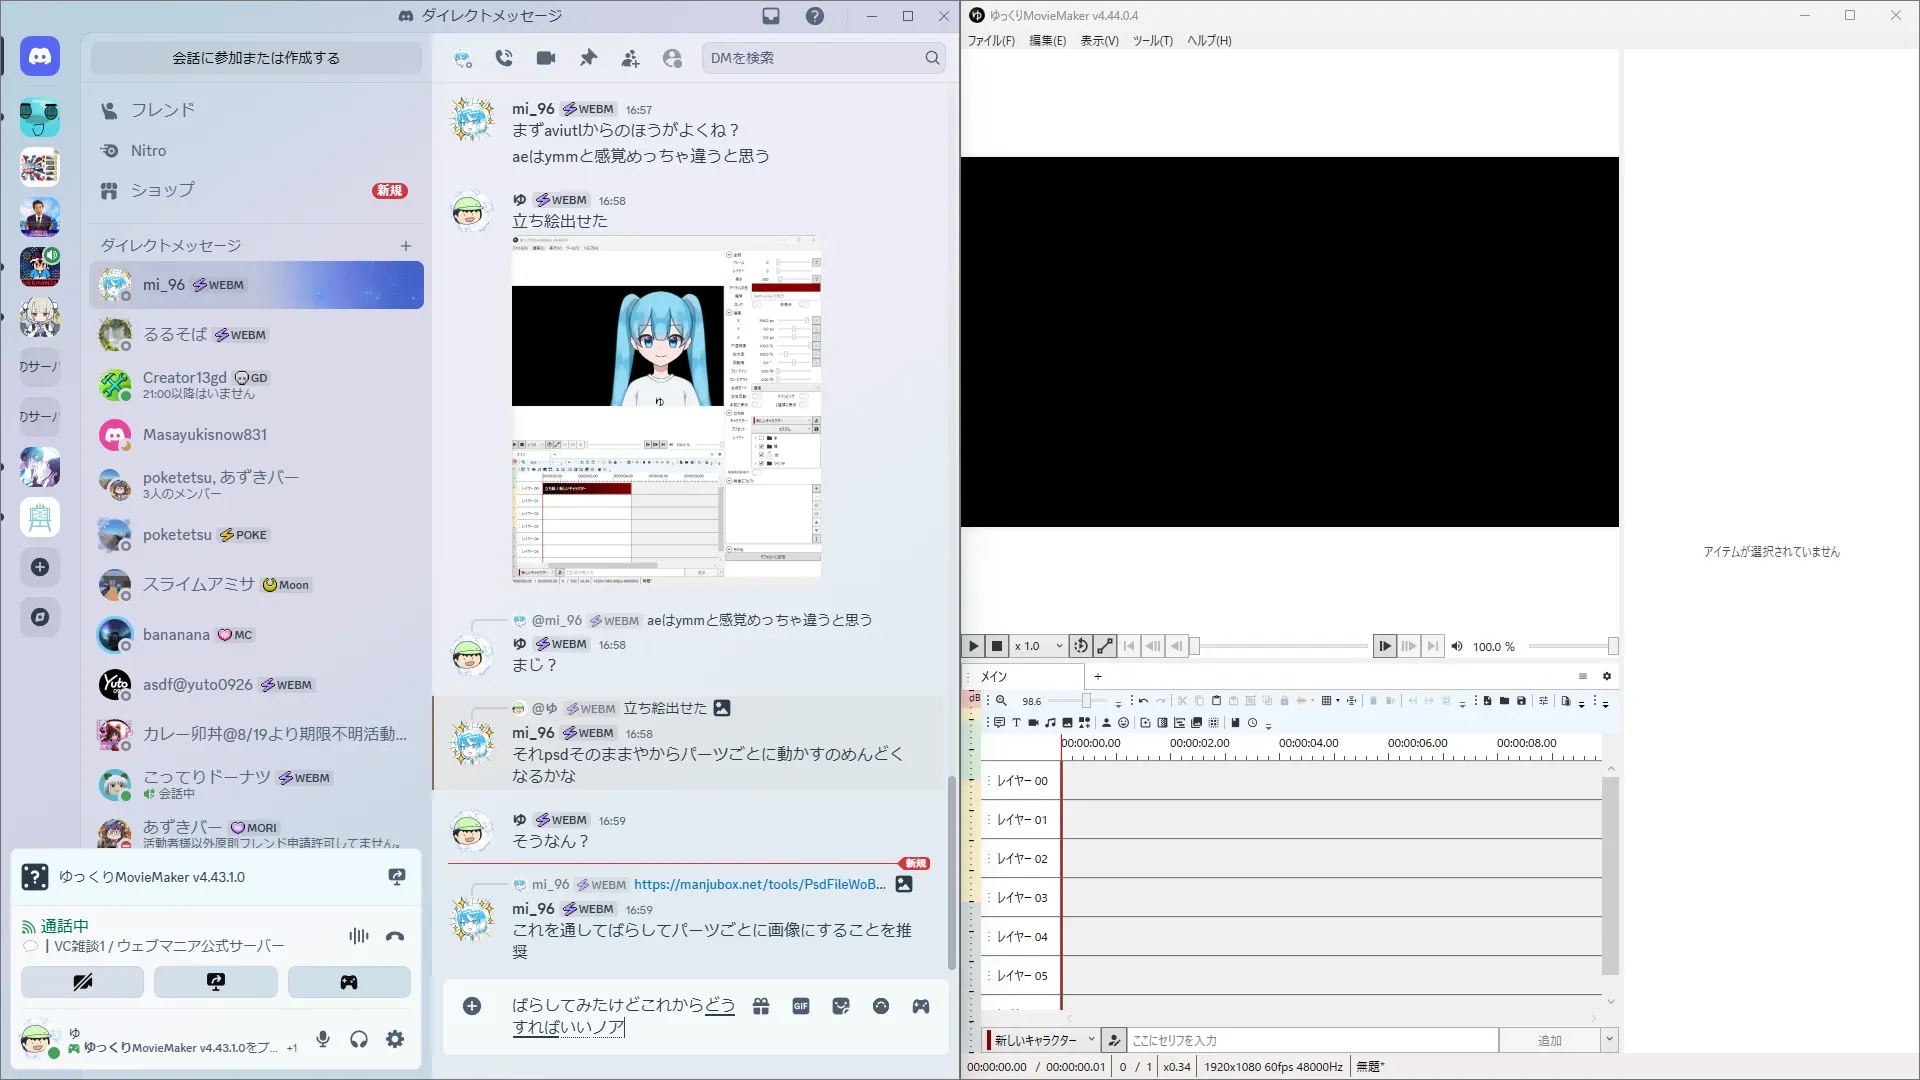The width and height of the screenshot is (1920, 1080).
Task: Start a voice call with mi_96
Action: tap(504, 58)
